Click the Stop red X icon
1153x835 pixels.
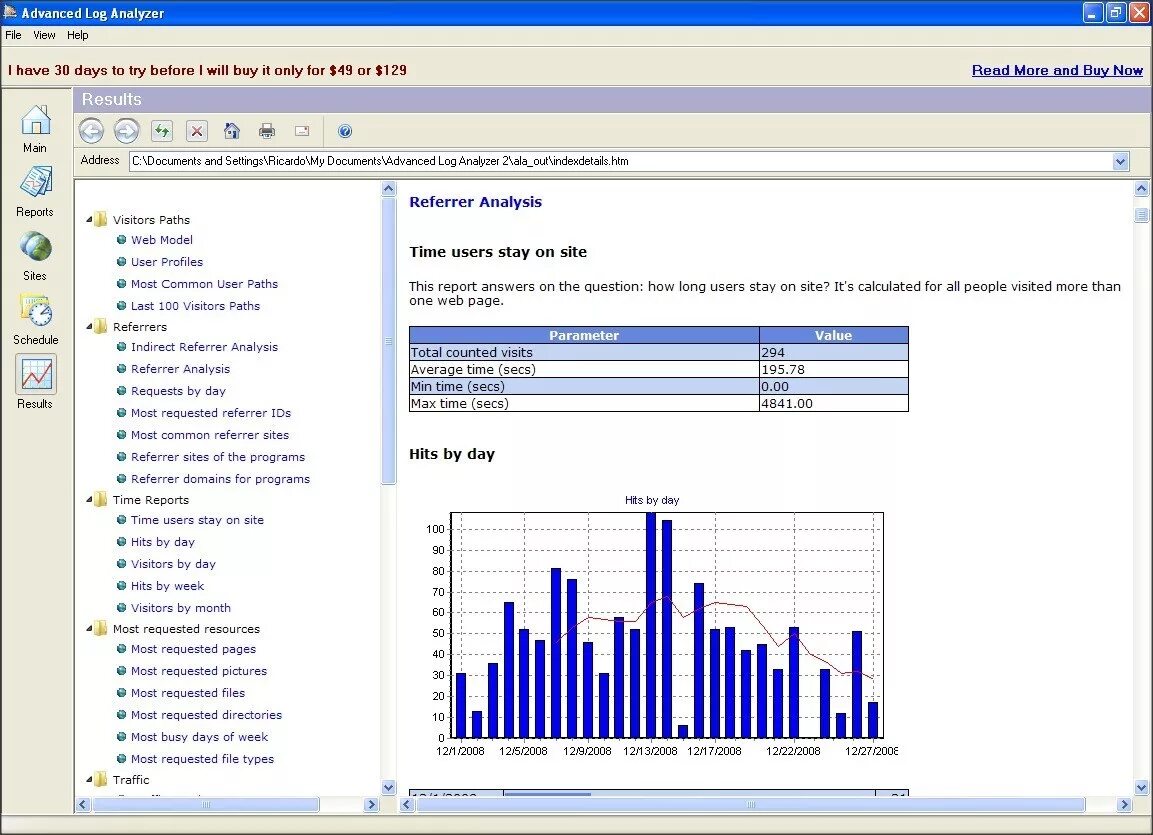196,132
